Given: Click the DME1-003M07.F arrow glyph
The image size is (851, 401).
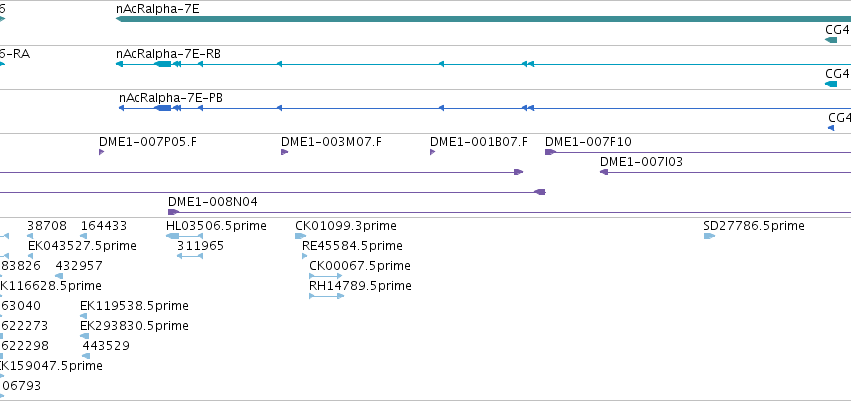Looking at the screenshot, I should (x=284, y=152).
